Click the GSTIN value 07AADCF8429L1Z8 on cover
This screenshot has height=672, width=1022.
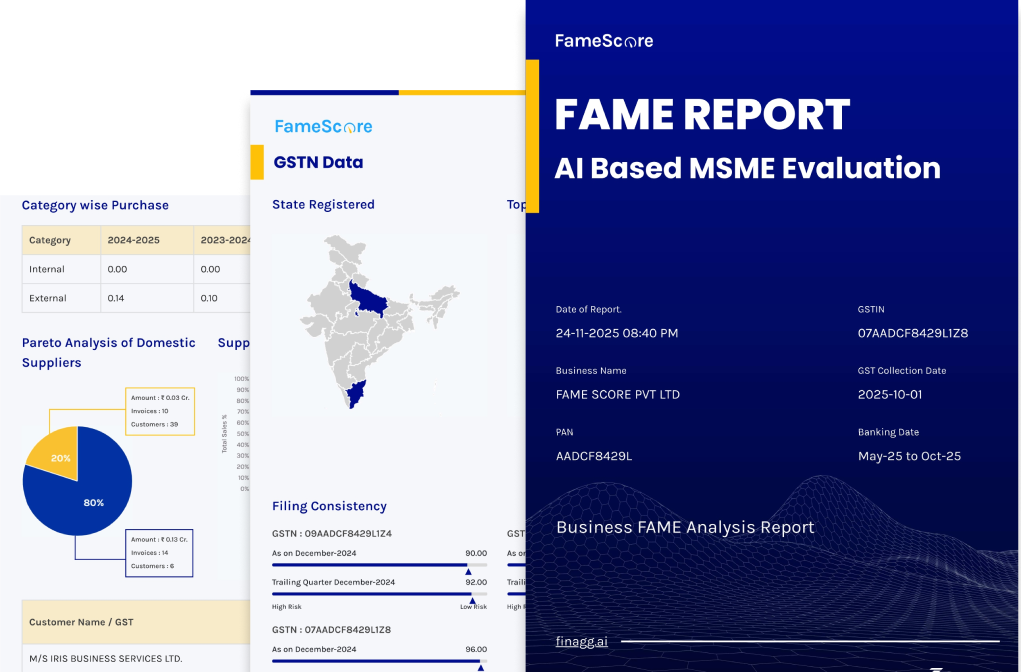pos(912,334)
